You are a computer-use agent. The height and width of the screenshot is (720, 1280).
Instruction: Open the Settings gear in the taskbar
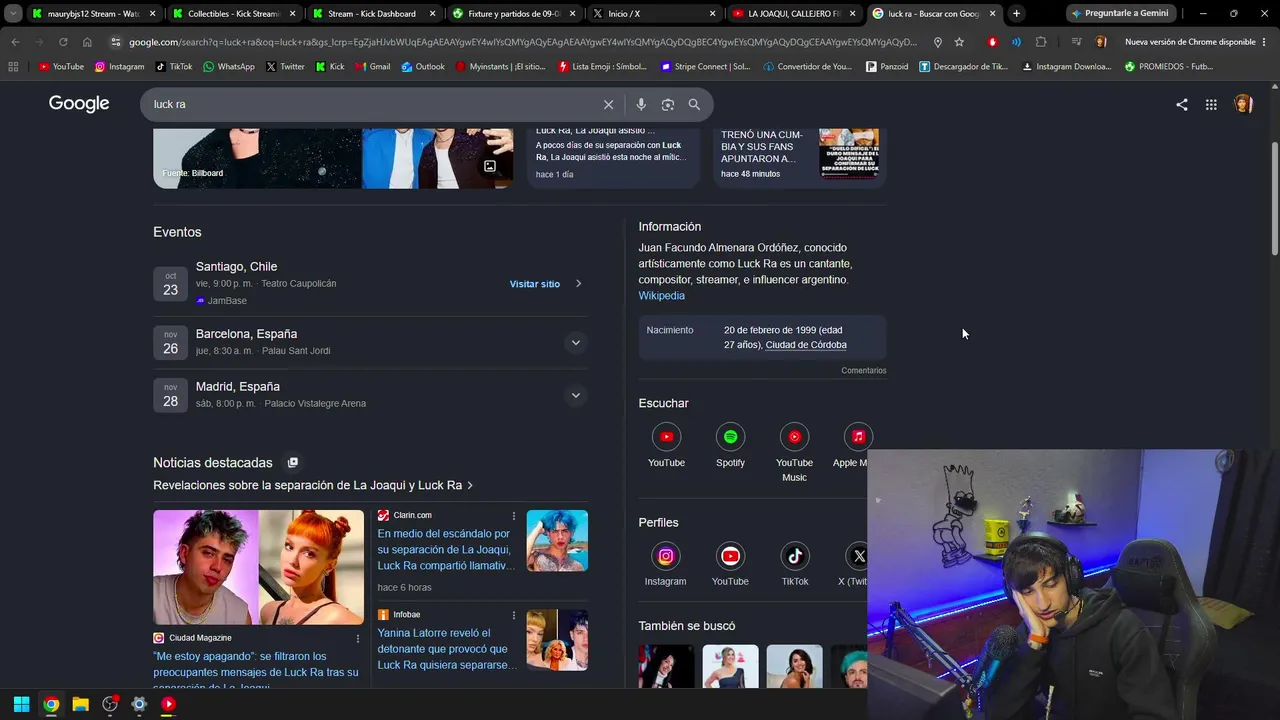pyautogui.click(x=139, y=704)
